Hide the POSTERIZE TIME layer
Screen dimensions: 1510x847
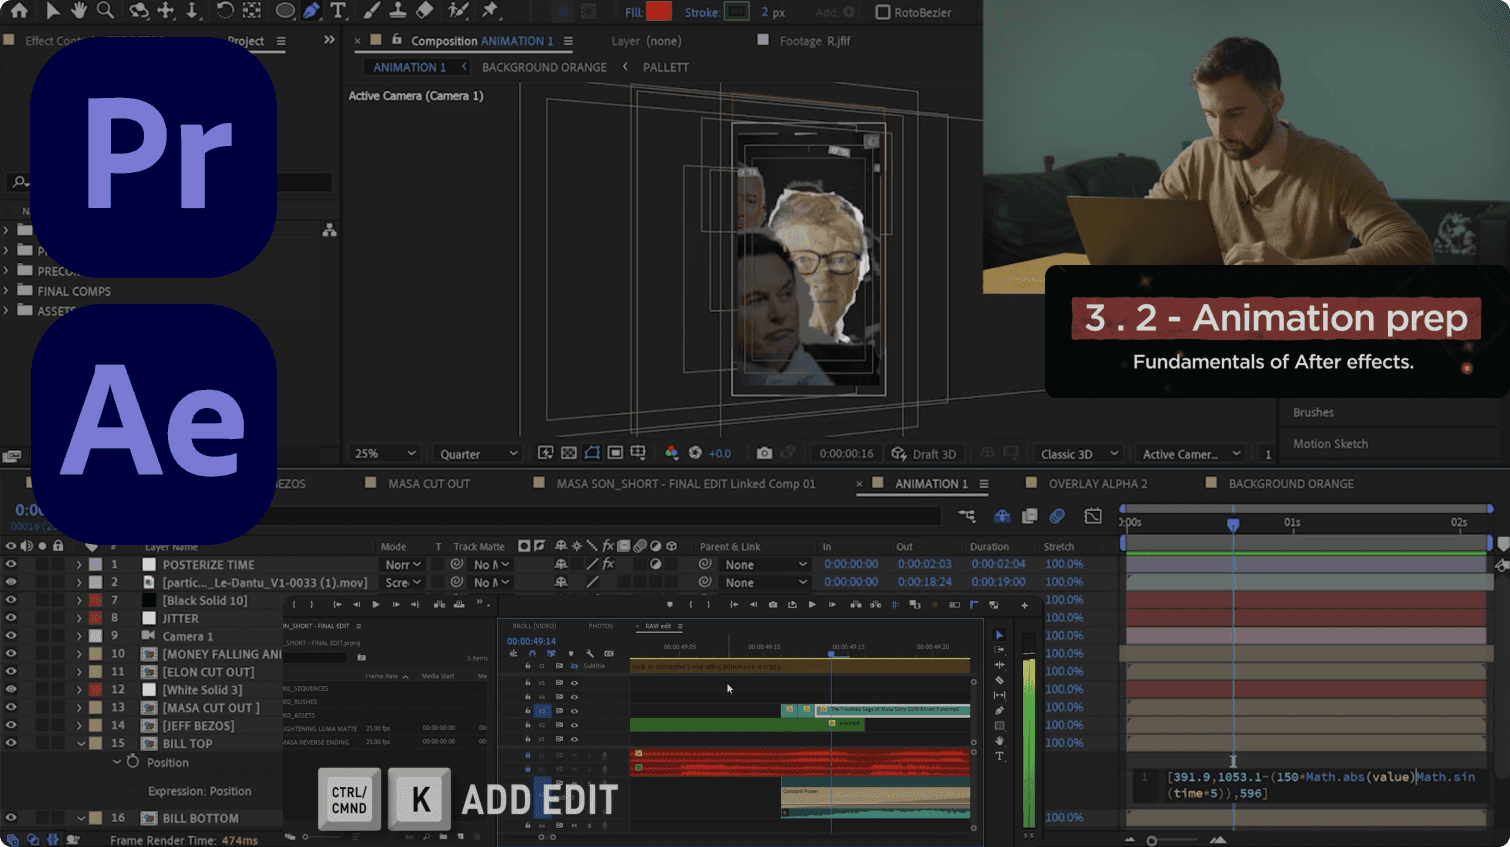[x=11, y=564]
